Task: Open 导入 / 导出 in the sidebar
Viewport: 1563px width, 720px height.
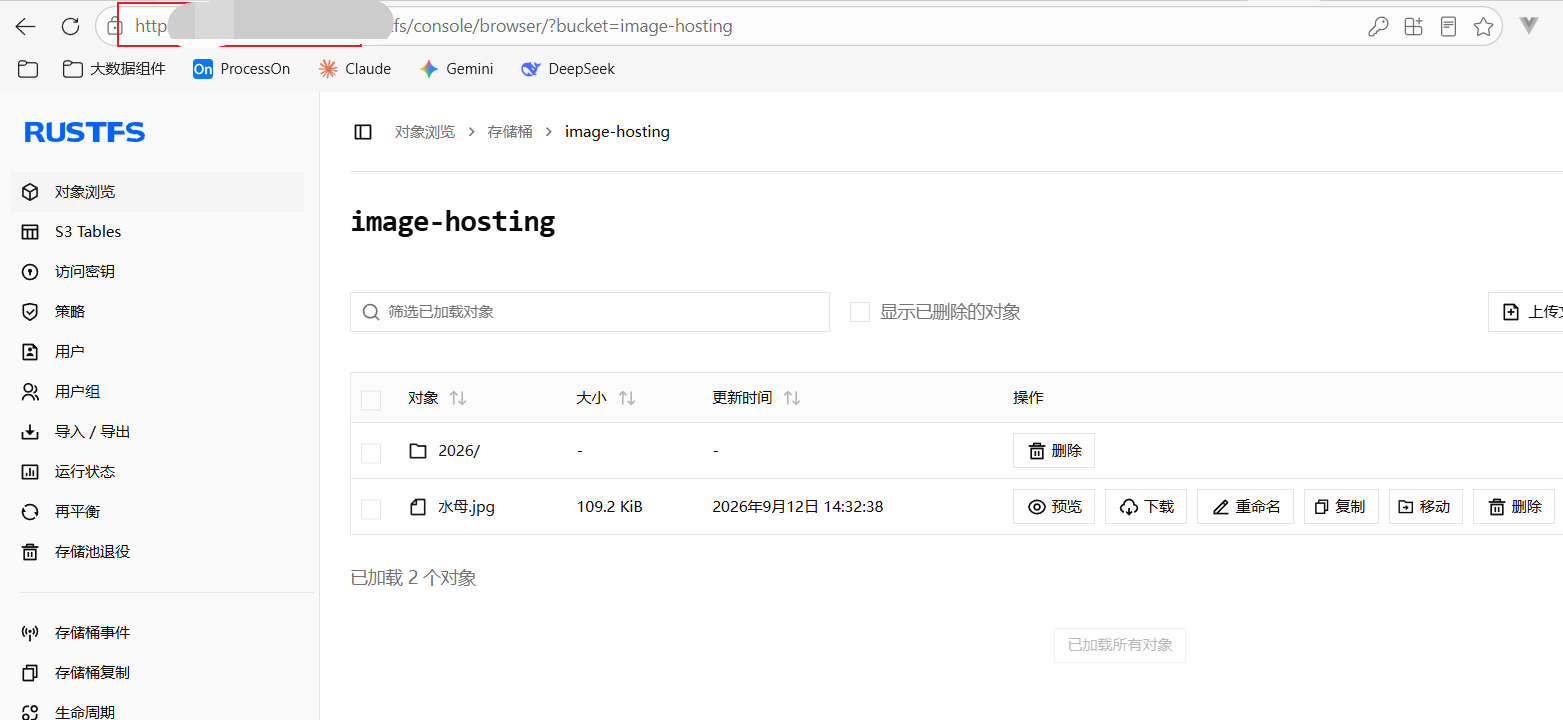Action: [x=157, y=432]
